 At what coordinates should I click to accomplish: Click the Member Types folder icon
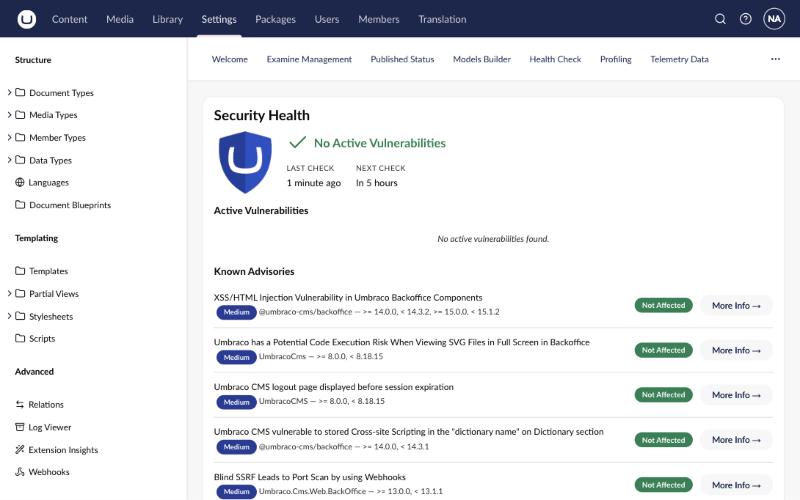point(20,137)
